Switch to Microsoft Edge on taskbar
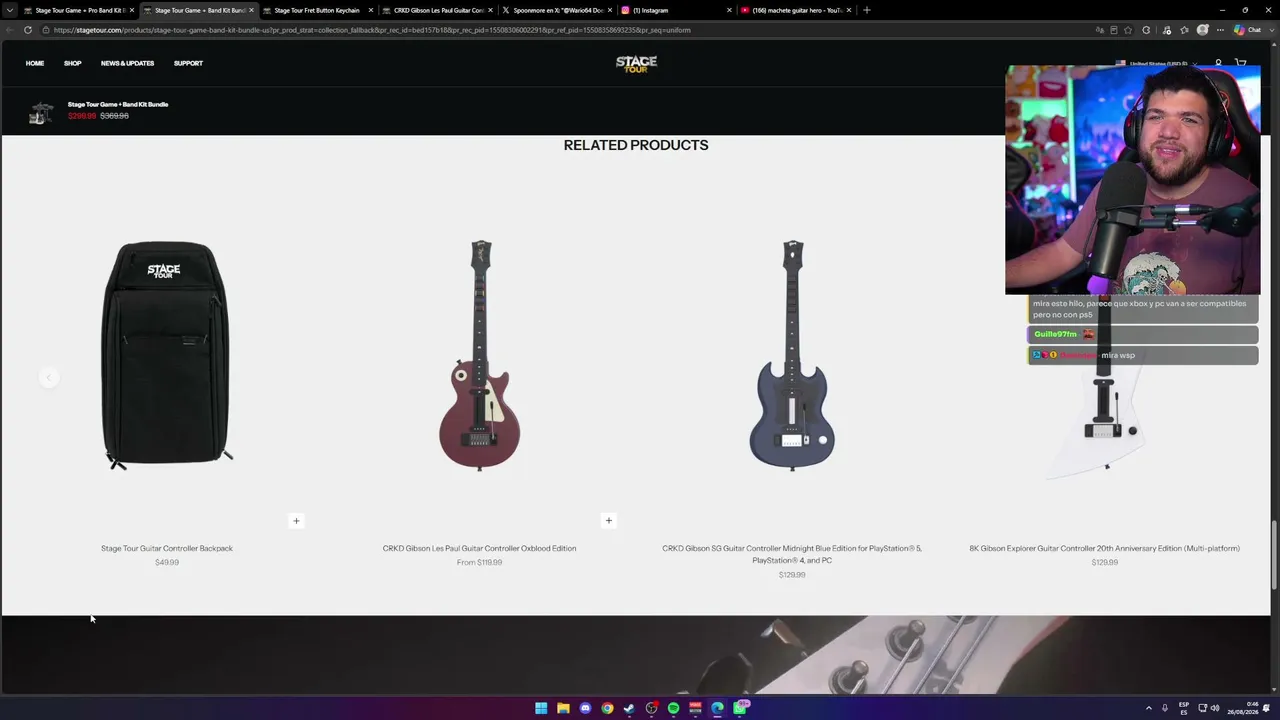The image size is (1280, 720). (x=717, y=708)
